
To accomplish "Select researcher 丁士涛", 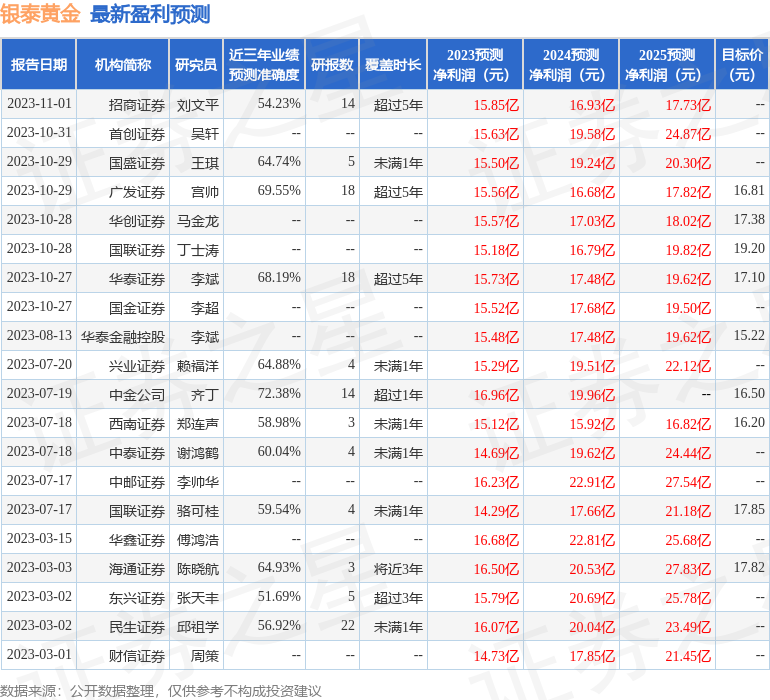I will click(198, 250).
